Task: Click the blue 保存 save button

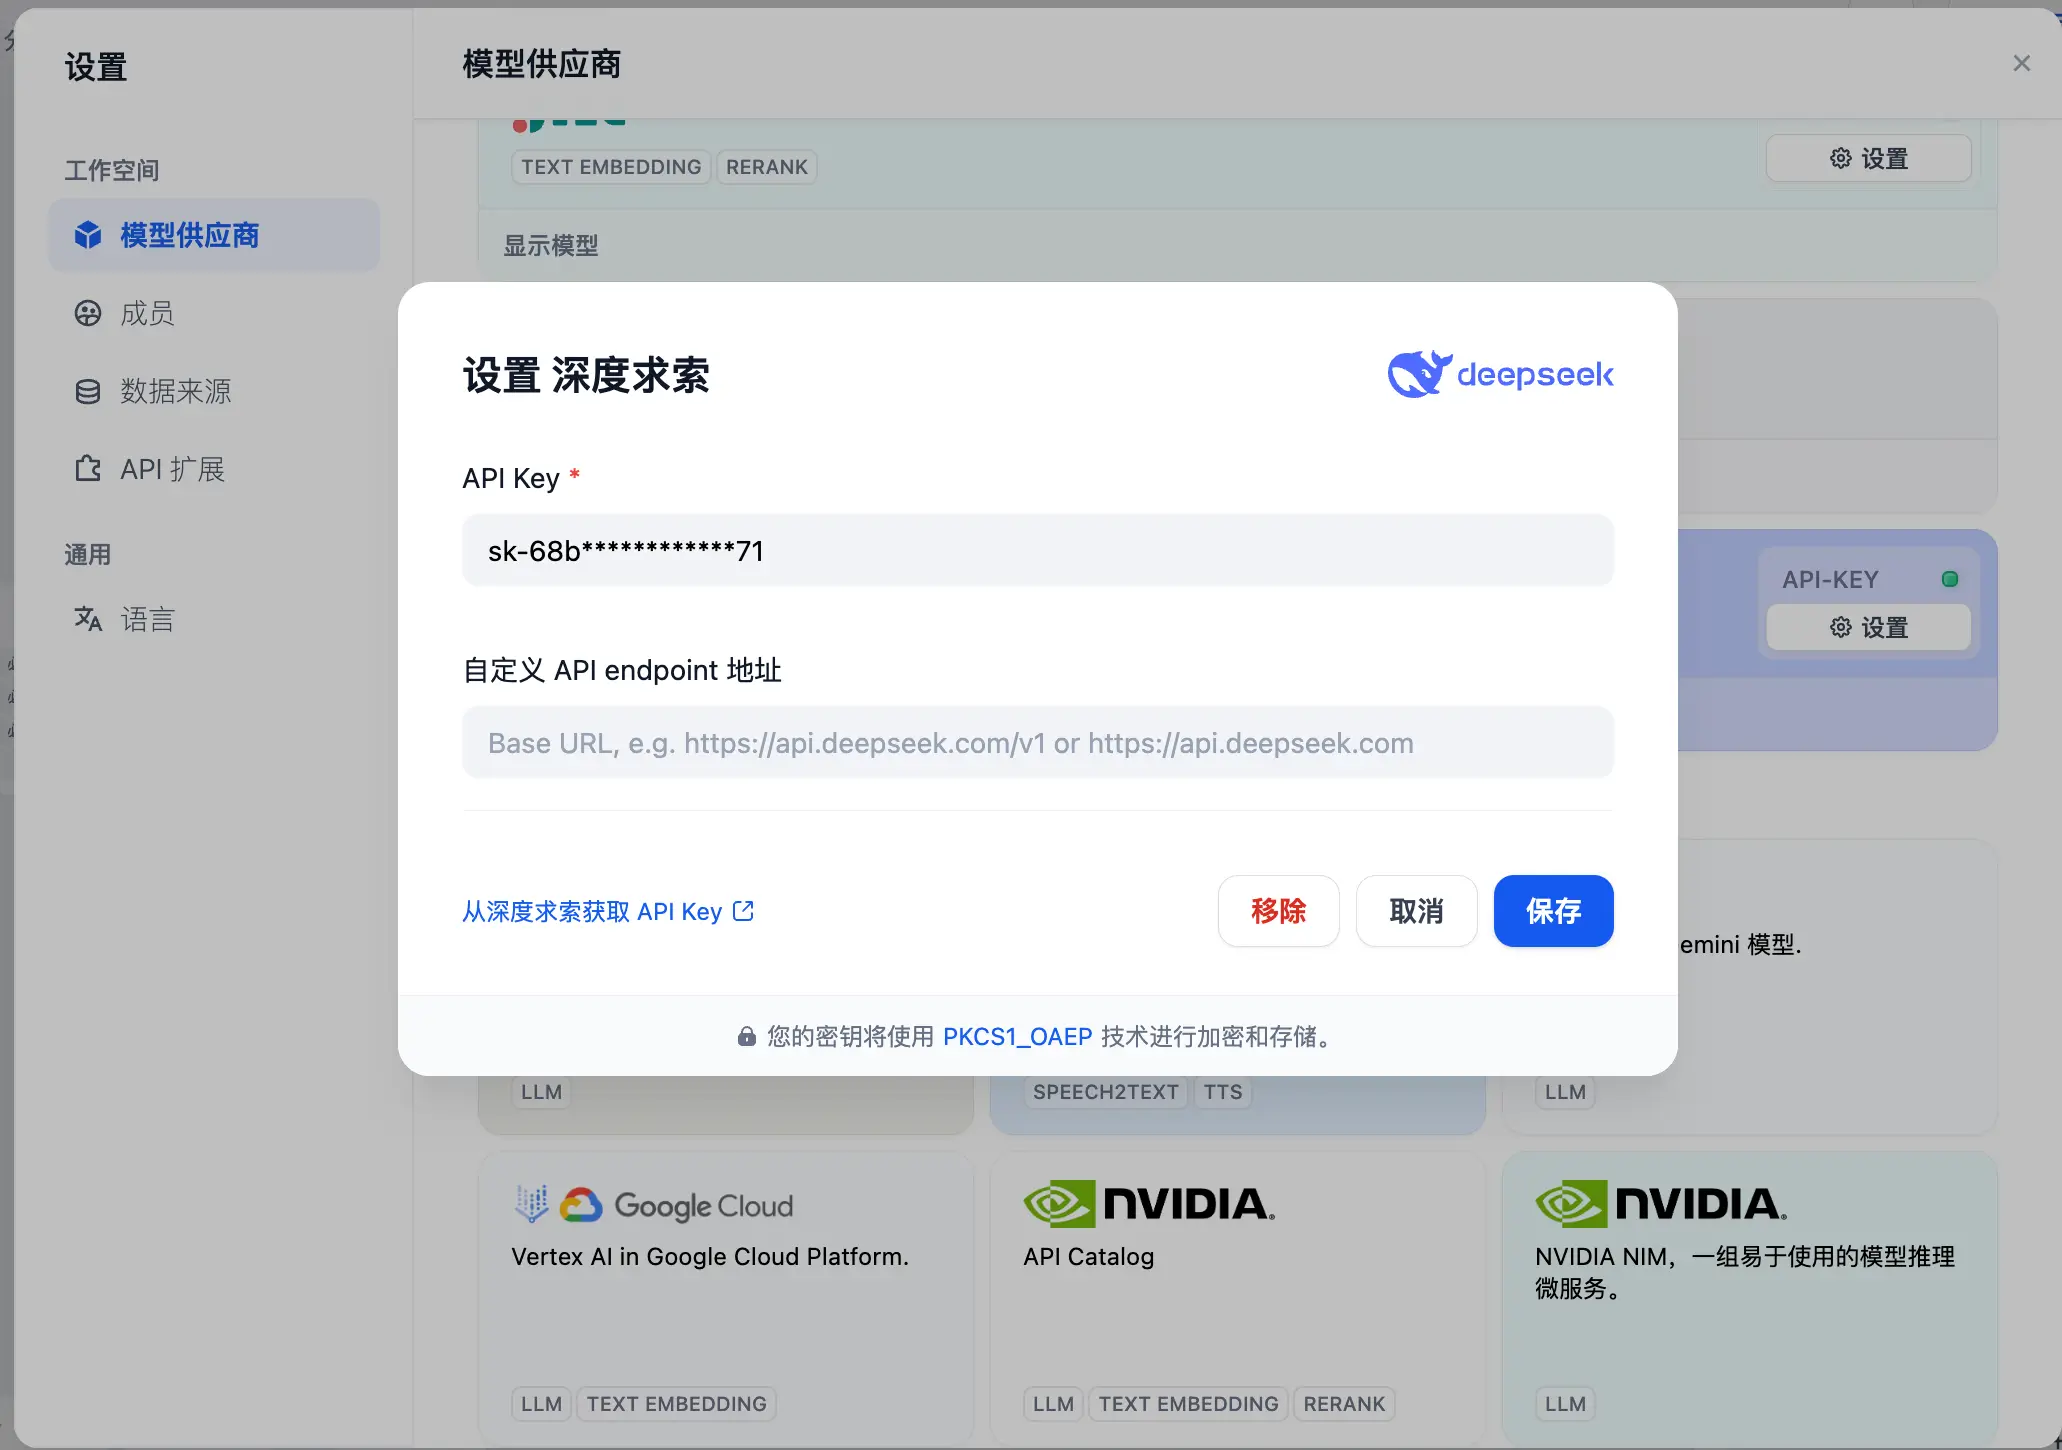Action: pyautogui.click(x=1553, y=911)
